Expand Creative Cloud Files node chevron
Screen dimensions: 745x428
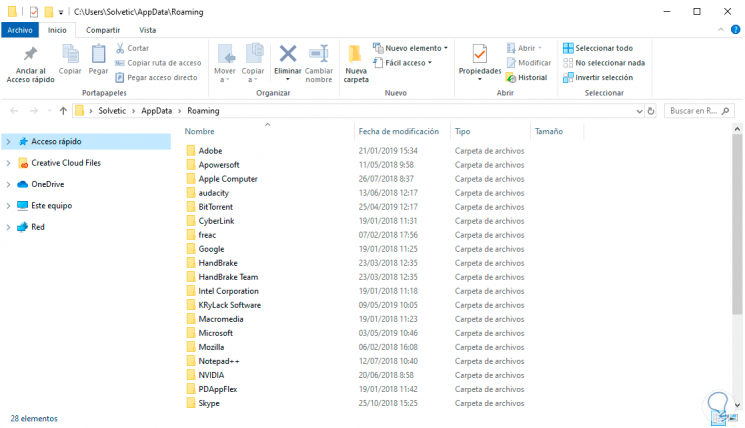point(8,163)
